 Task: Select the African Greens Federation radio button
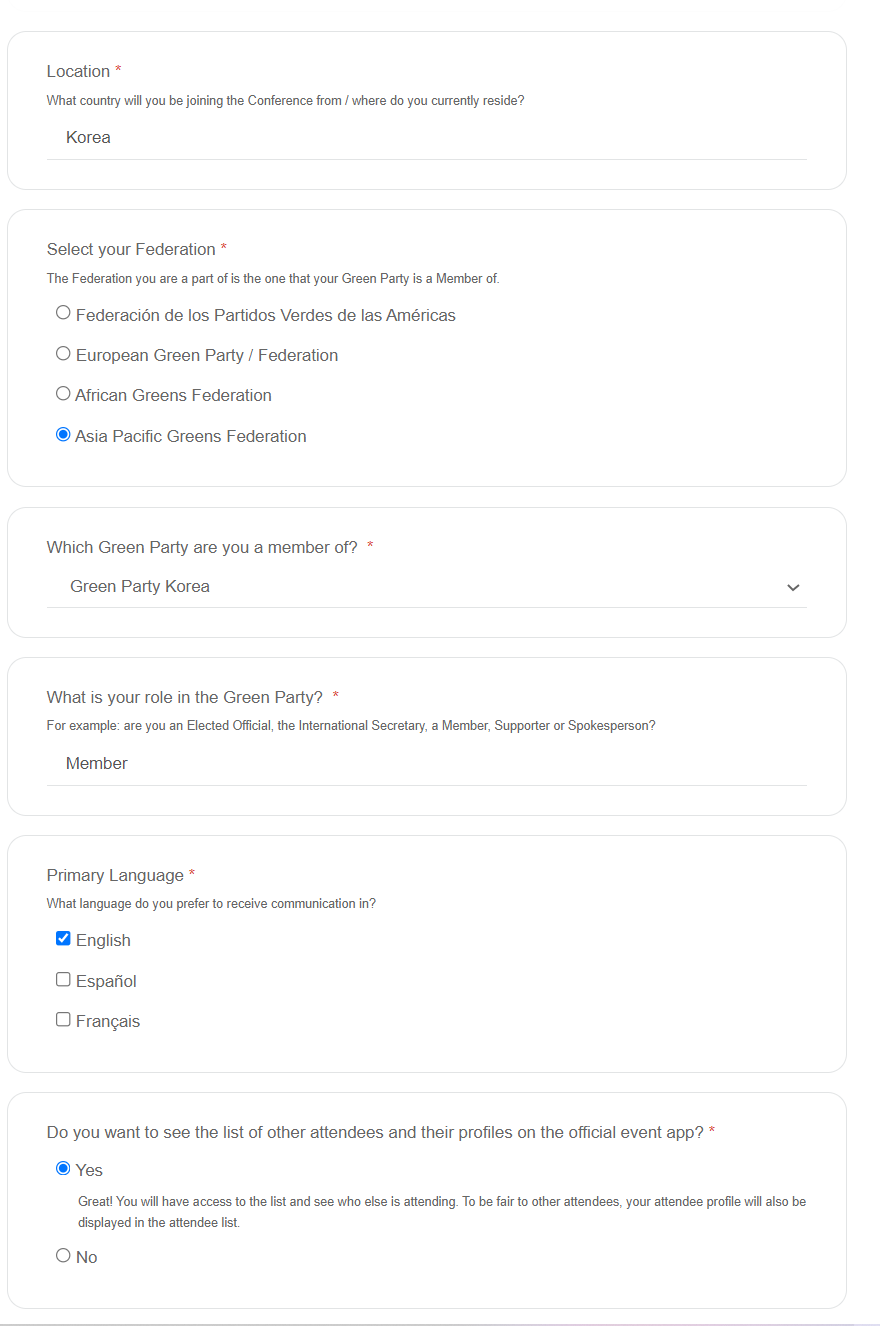[x=63, y=394]
